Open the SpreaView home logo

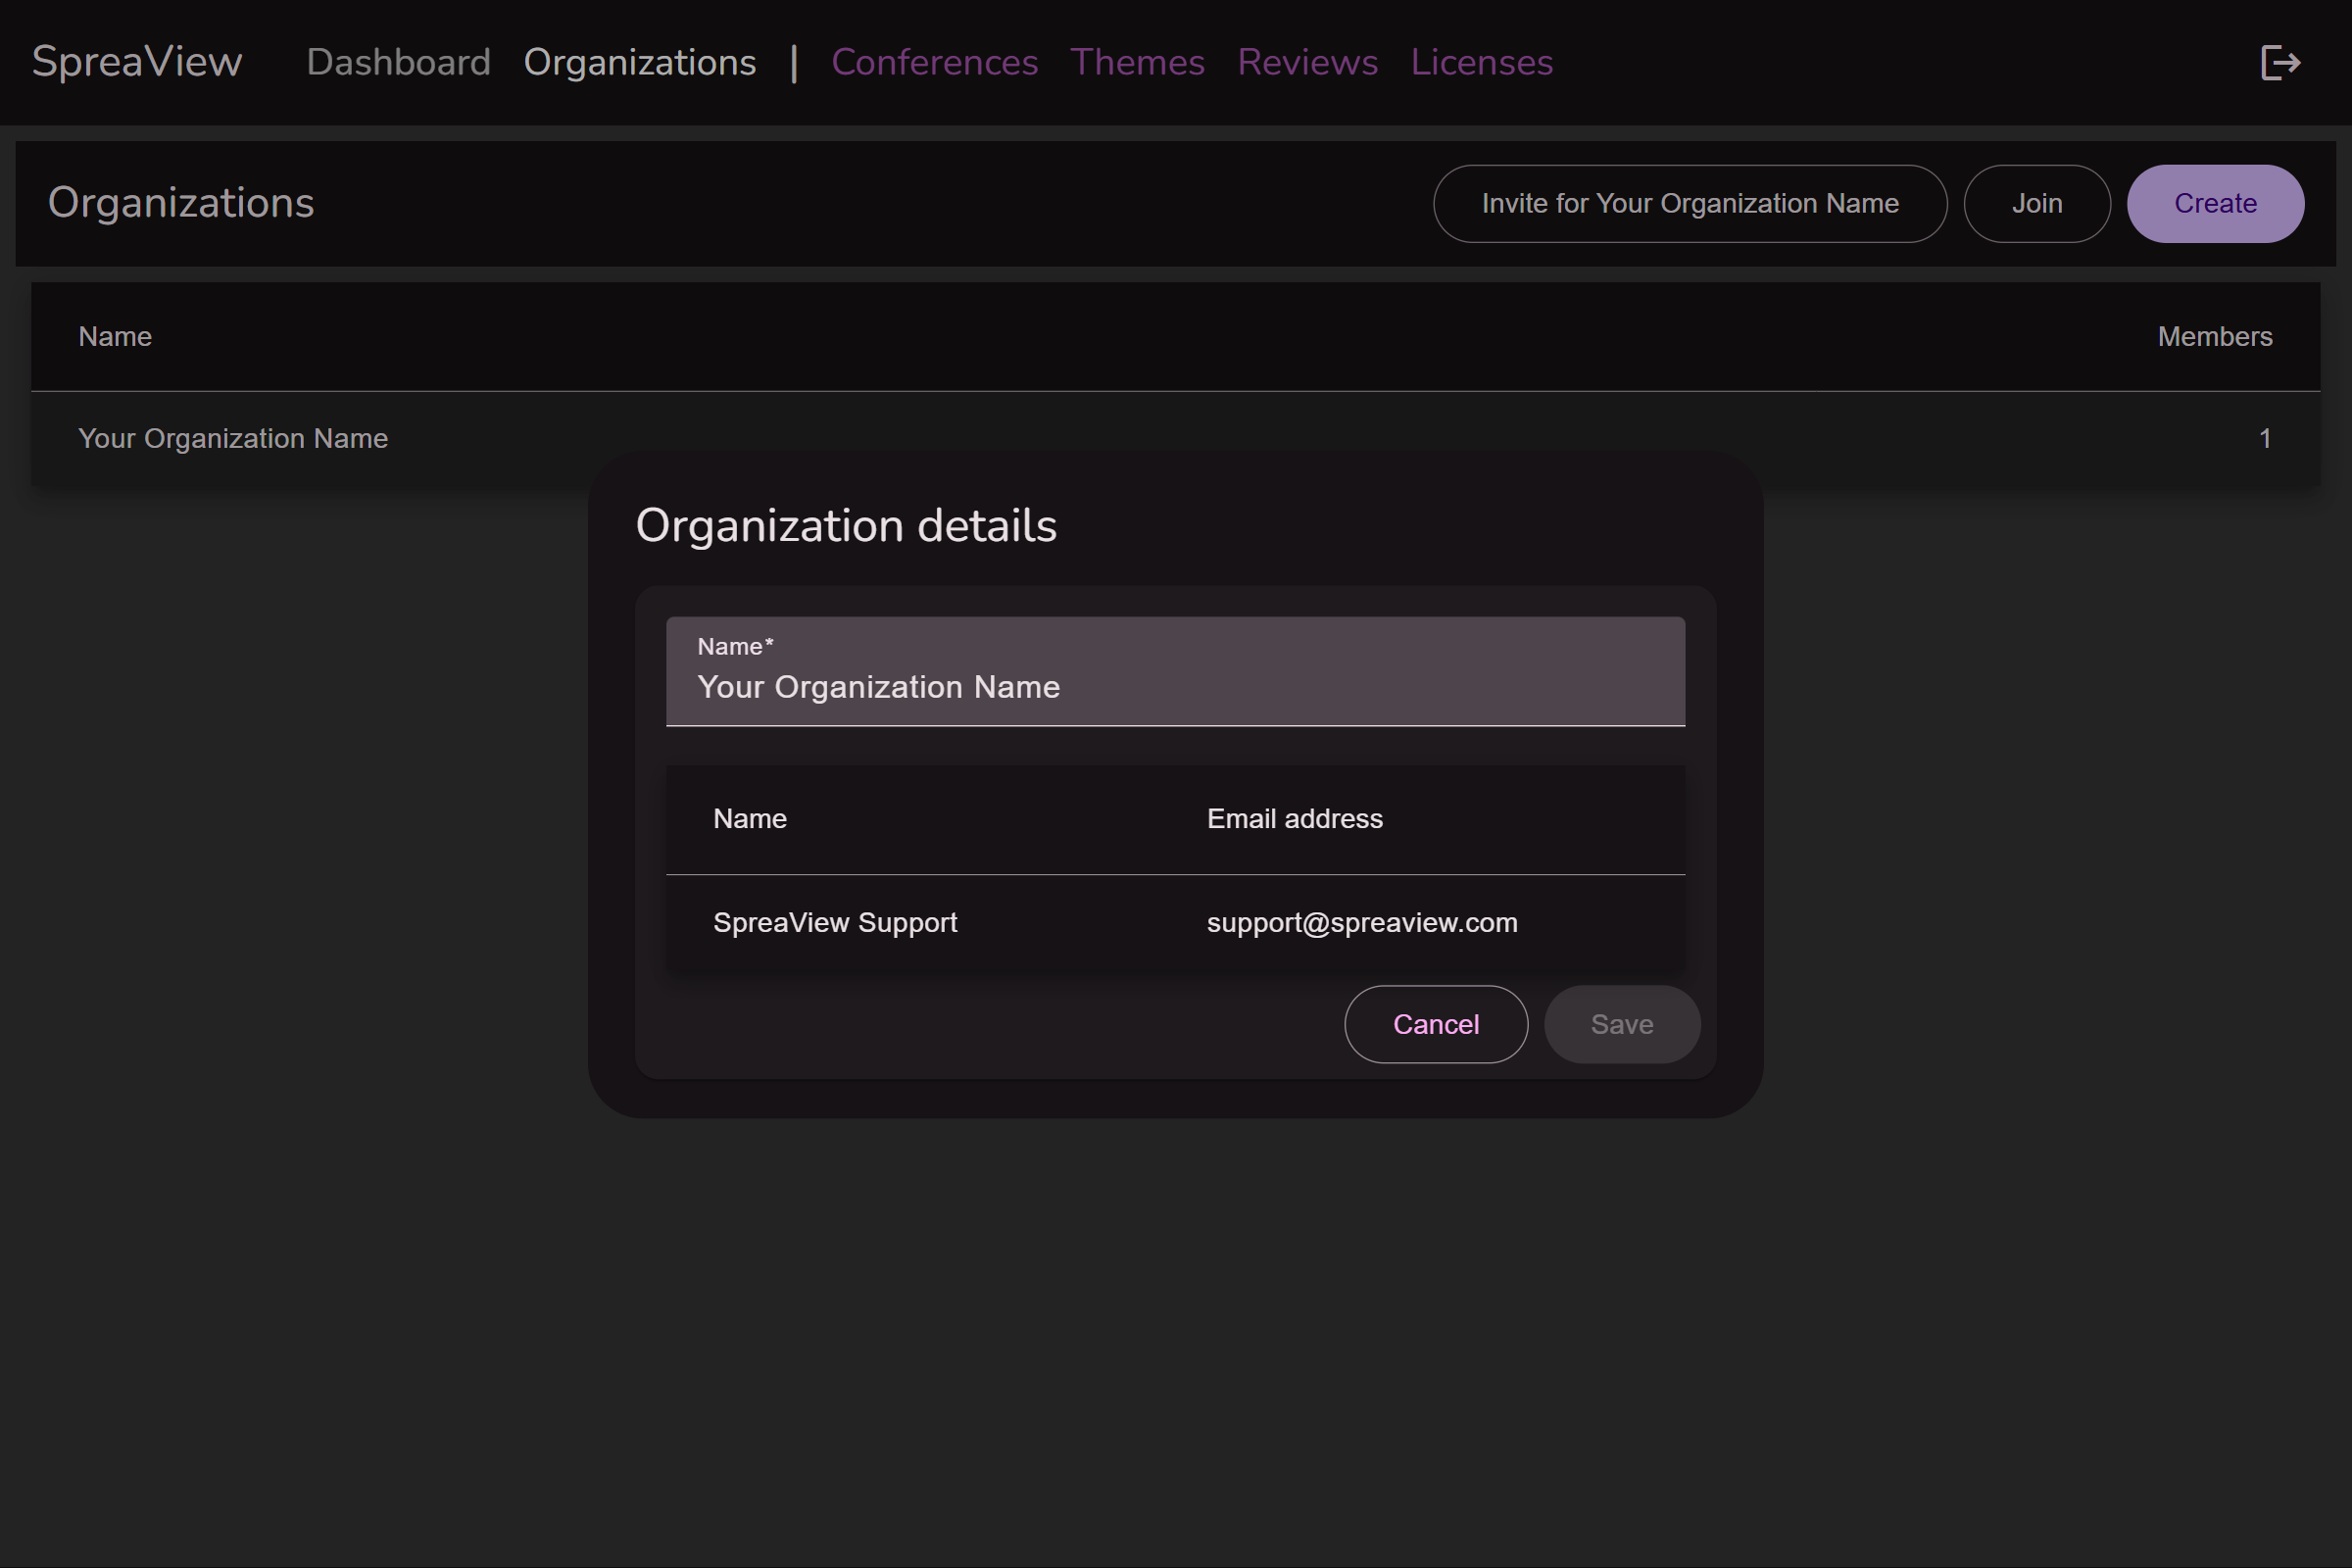pos(137,62)
